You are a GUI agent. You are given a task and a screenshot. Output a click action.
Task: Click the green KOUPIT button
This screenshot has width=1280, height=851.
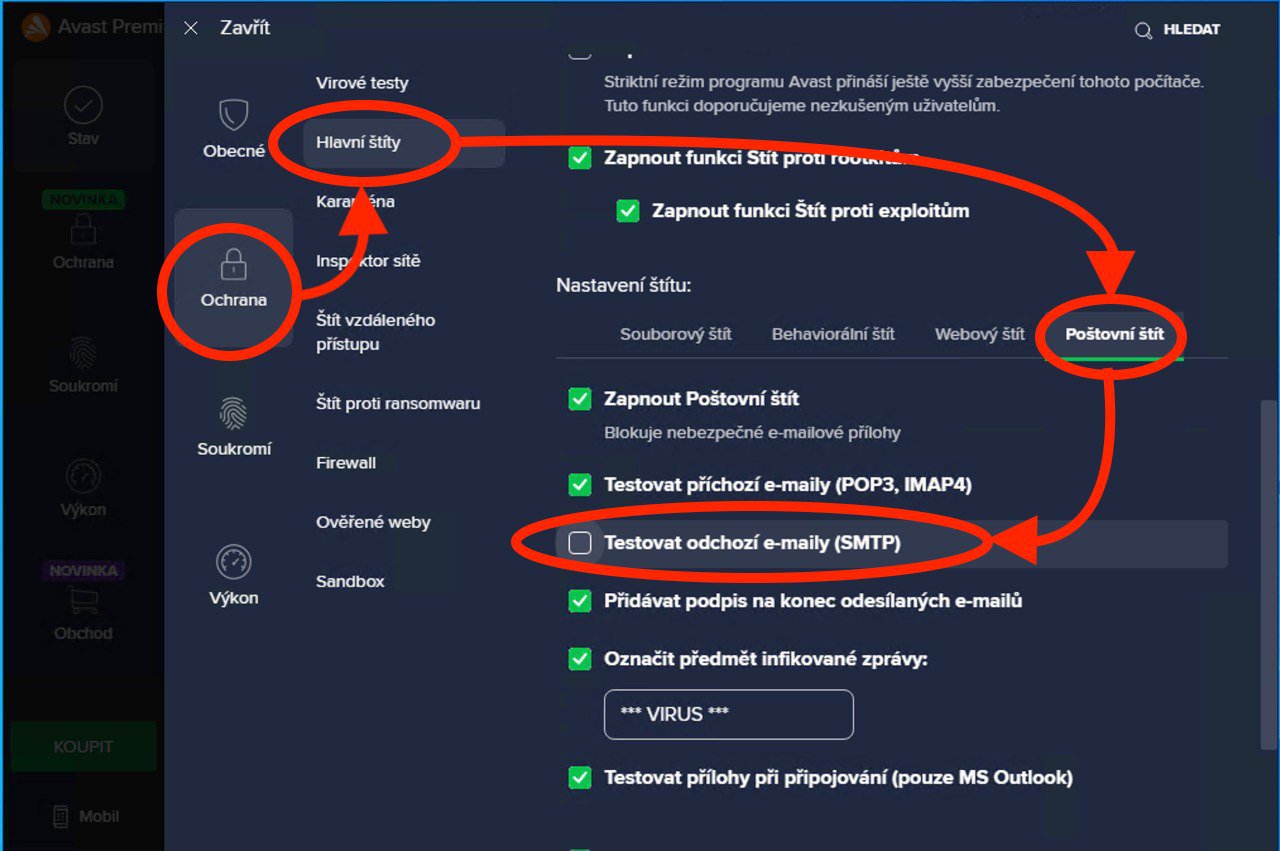[84, 747]
